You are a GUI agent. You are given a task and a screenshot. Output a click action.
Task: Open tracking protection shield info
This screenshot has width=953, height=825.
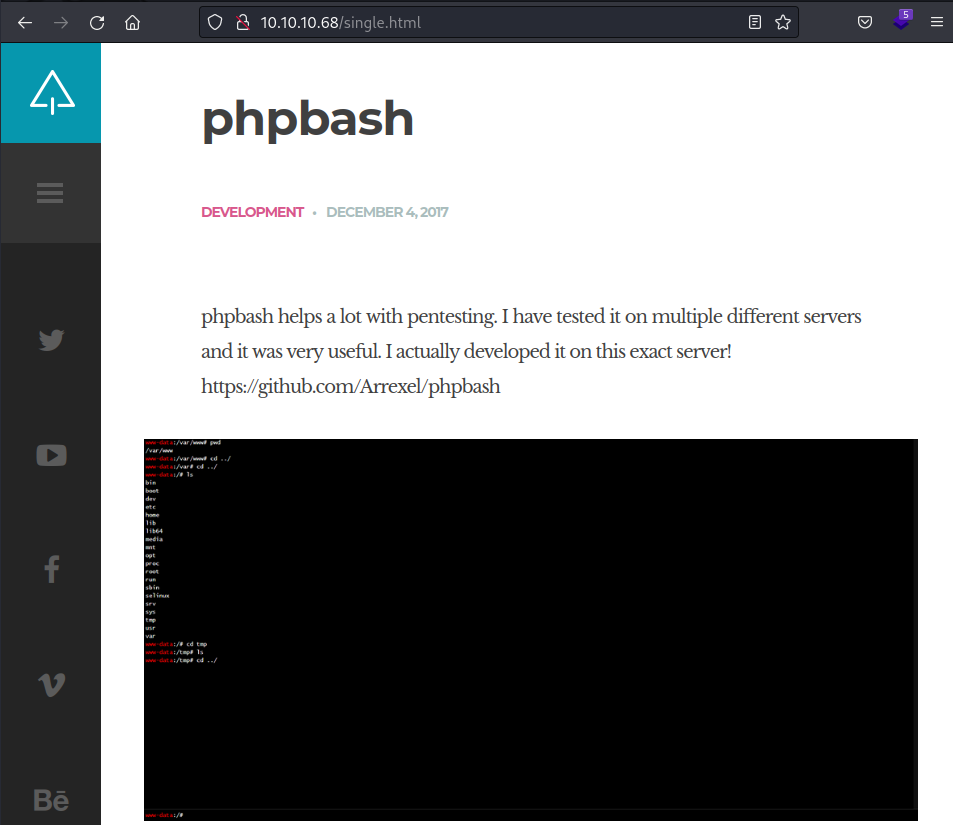(215, 22)
